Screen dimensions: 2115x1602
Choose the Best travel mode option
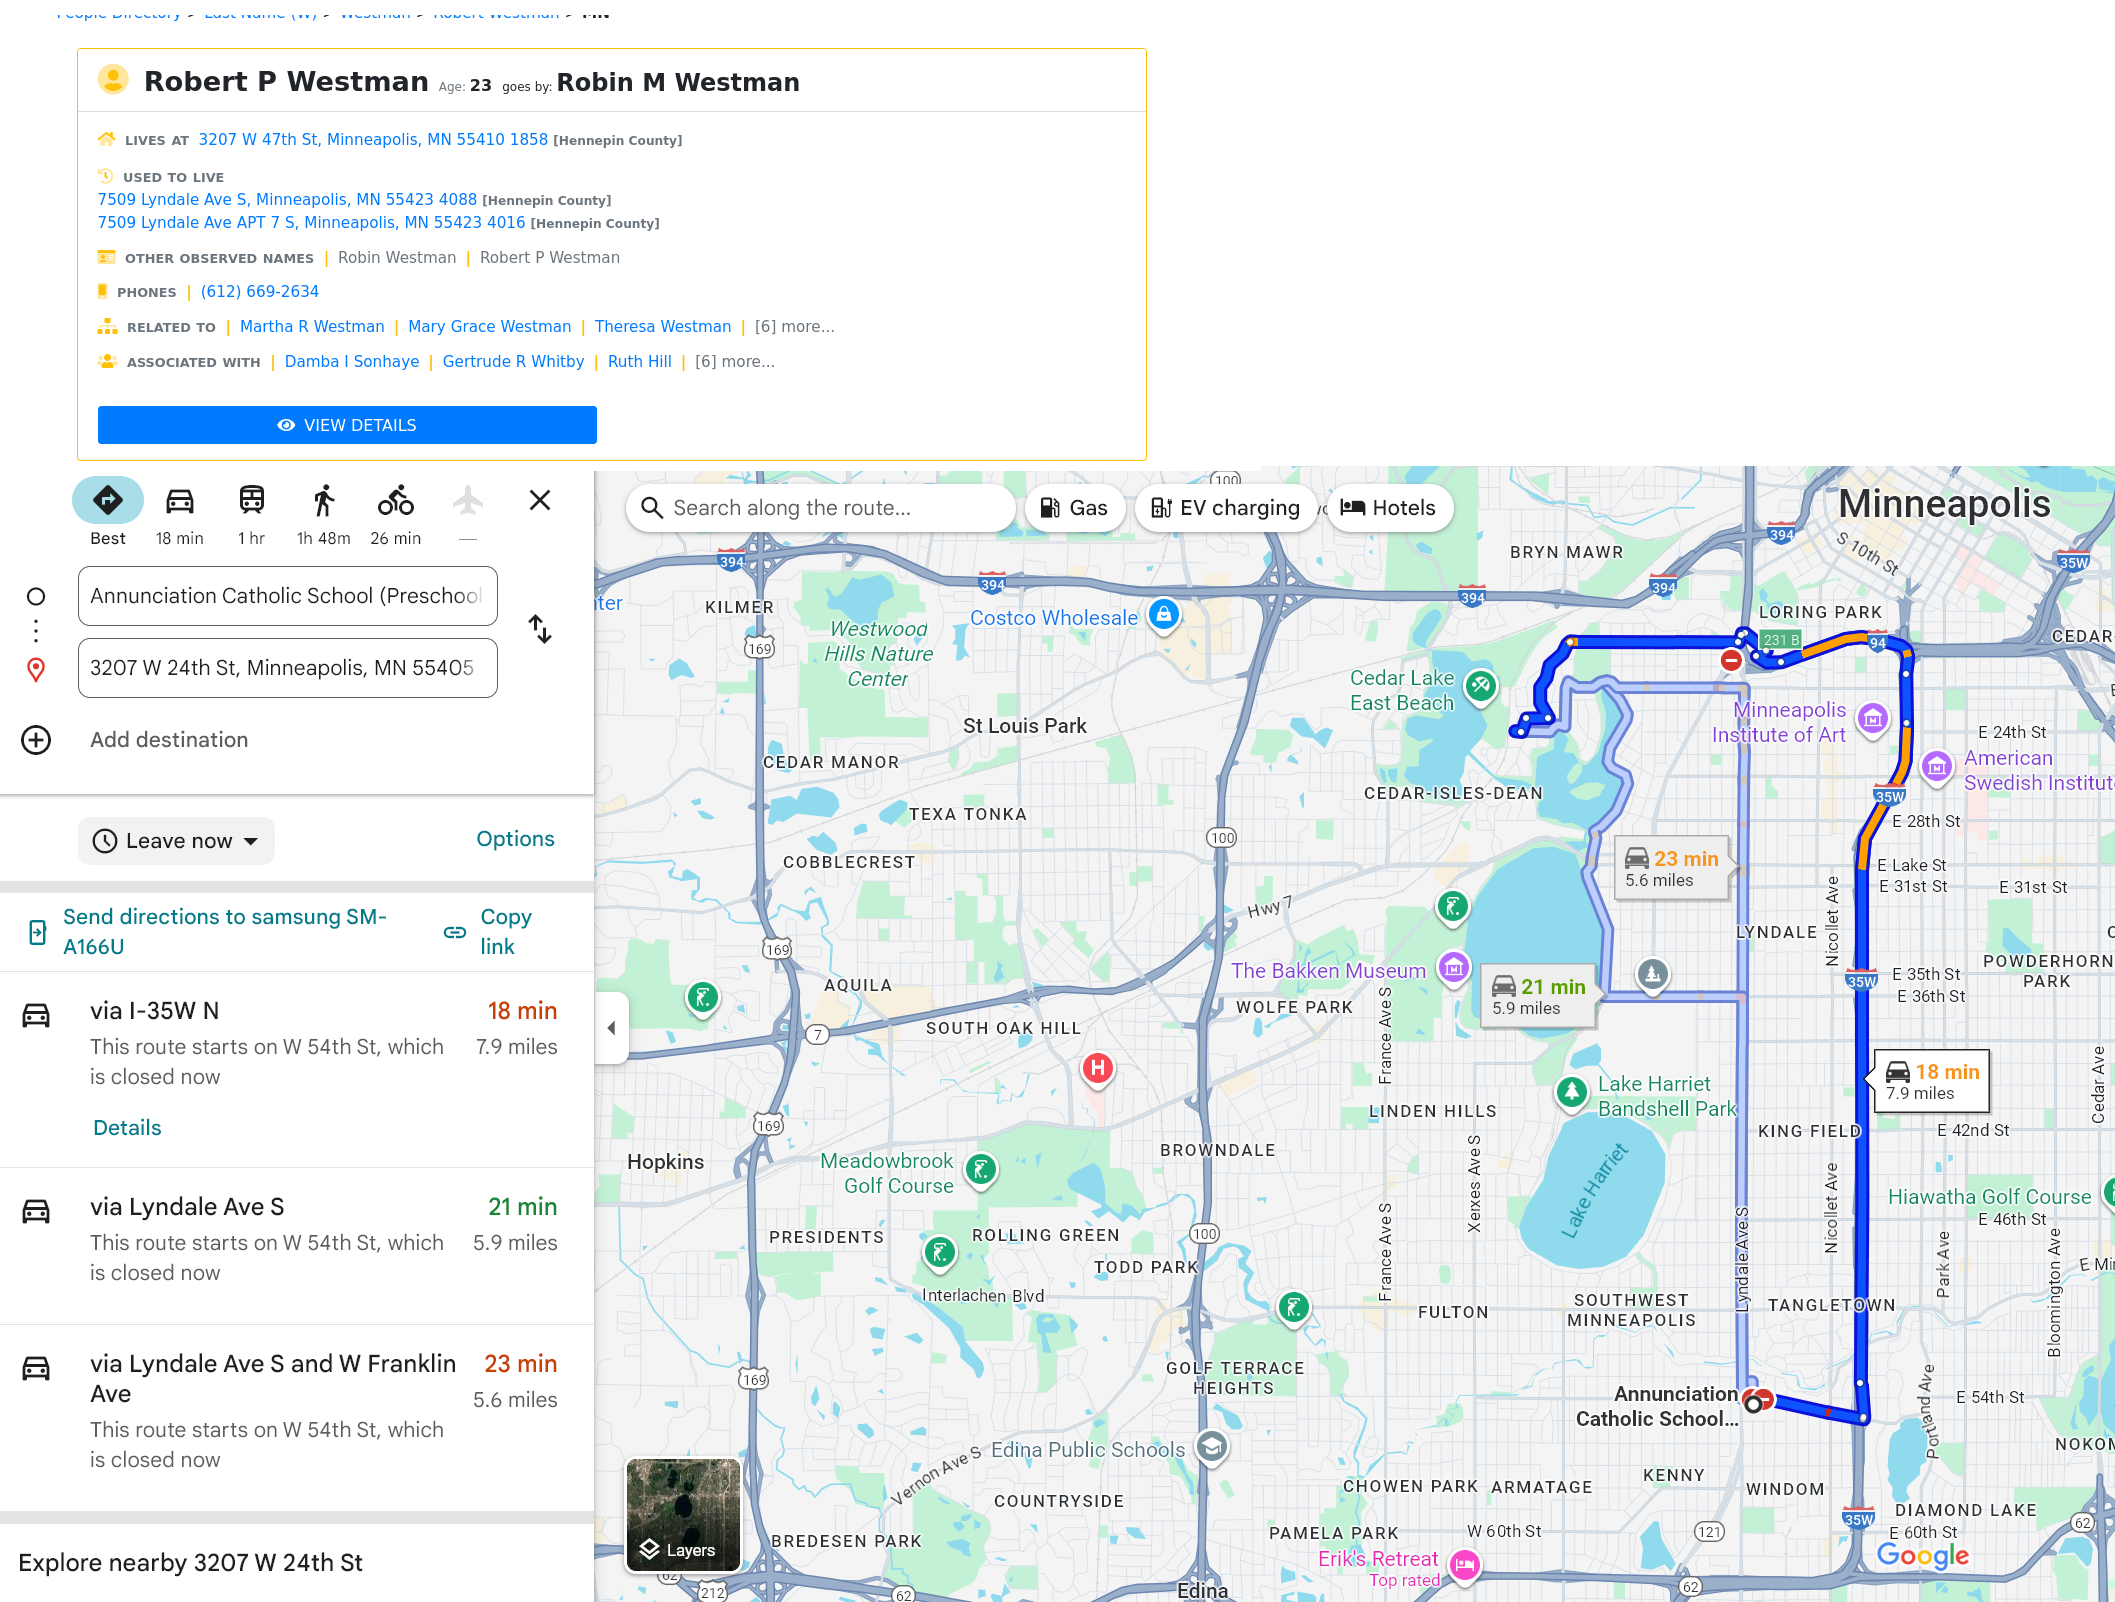[x=108, y=501]
